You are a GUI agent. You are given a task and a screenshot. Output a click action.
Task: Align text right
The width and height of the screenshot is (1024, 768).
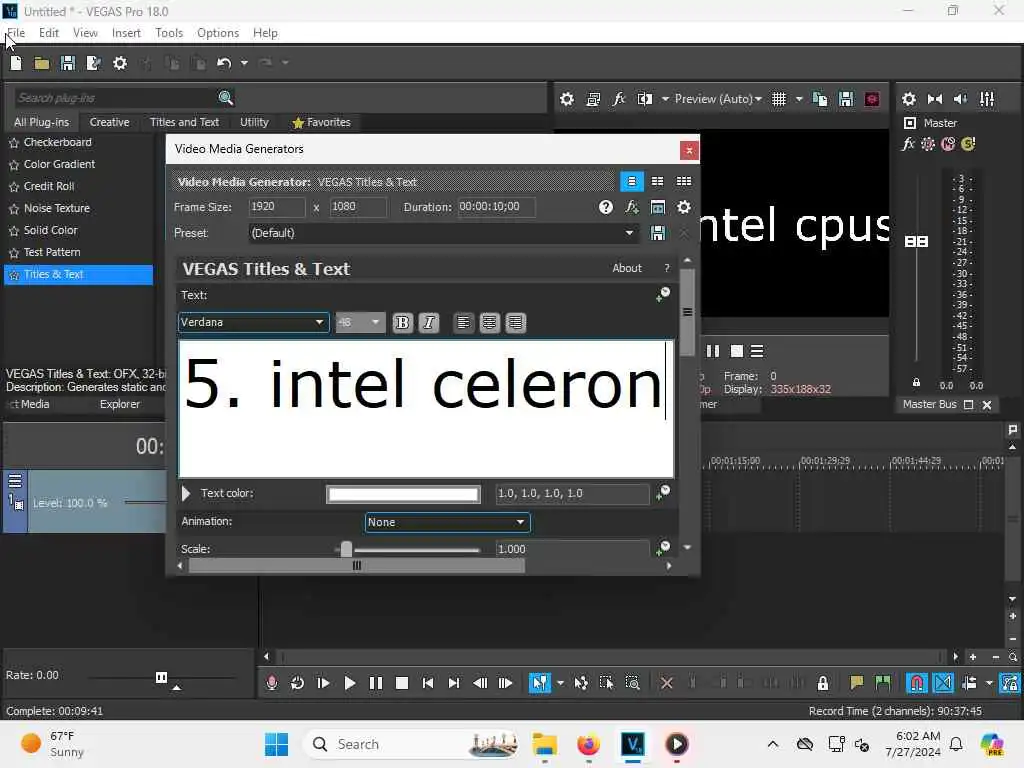pos(515,323)
